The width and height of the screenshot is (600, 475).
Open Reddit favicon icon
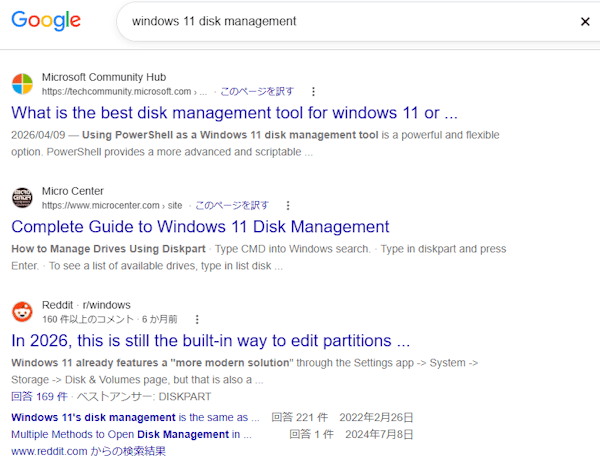pos(22,312)
